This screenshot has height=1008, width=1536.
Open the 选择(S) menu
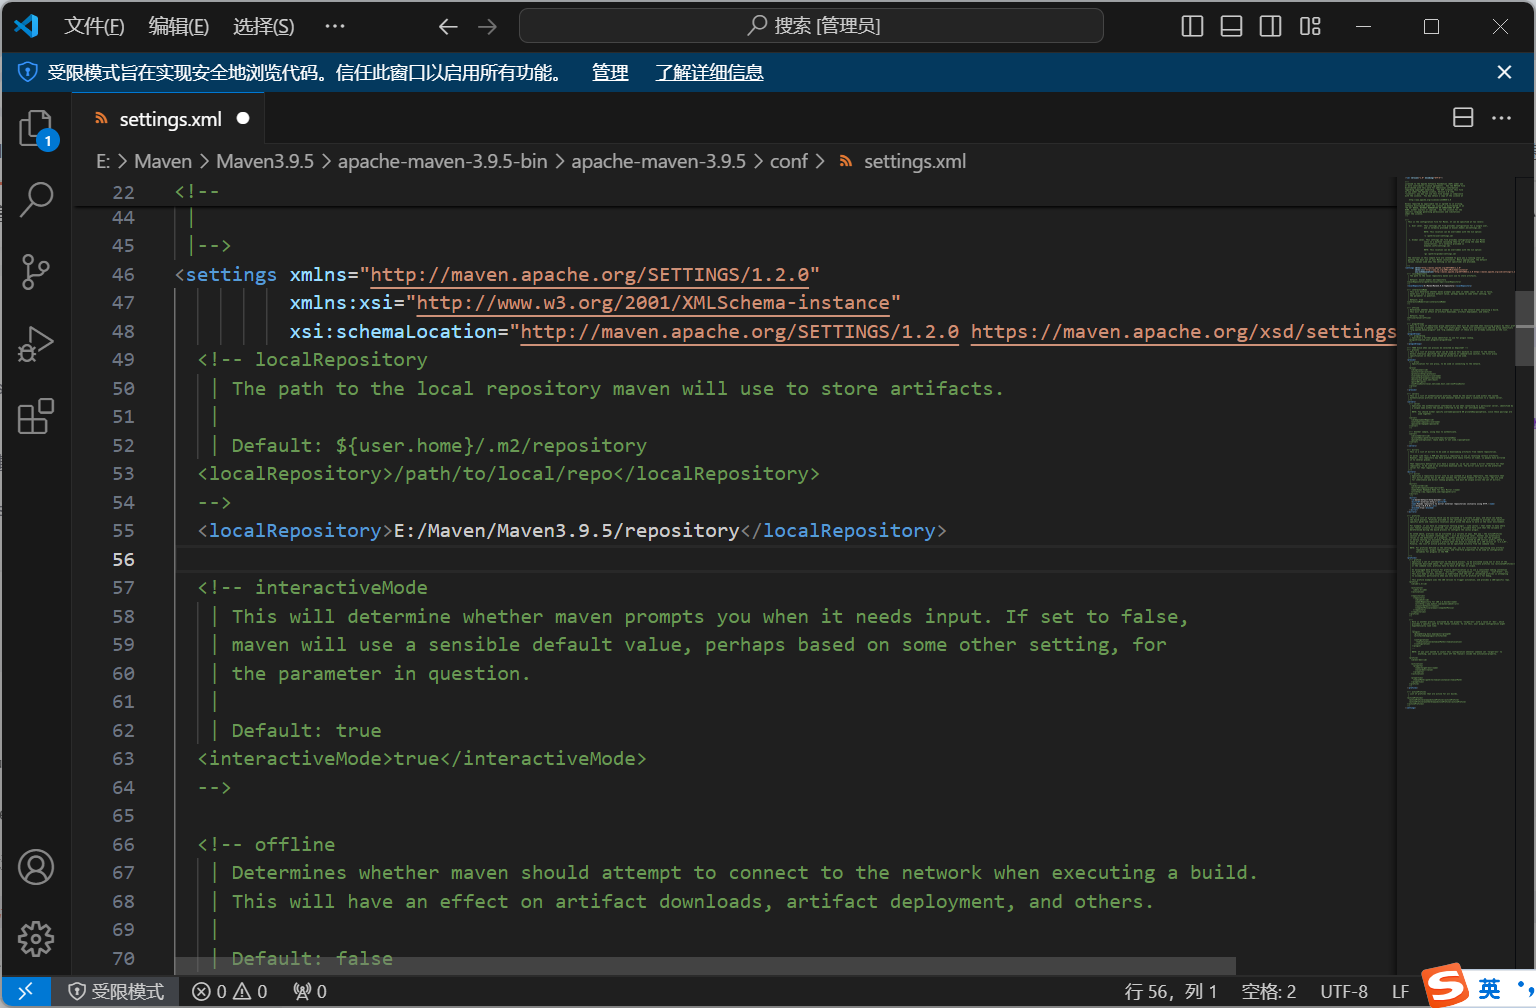pos(264,26)
